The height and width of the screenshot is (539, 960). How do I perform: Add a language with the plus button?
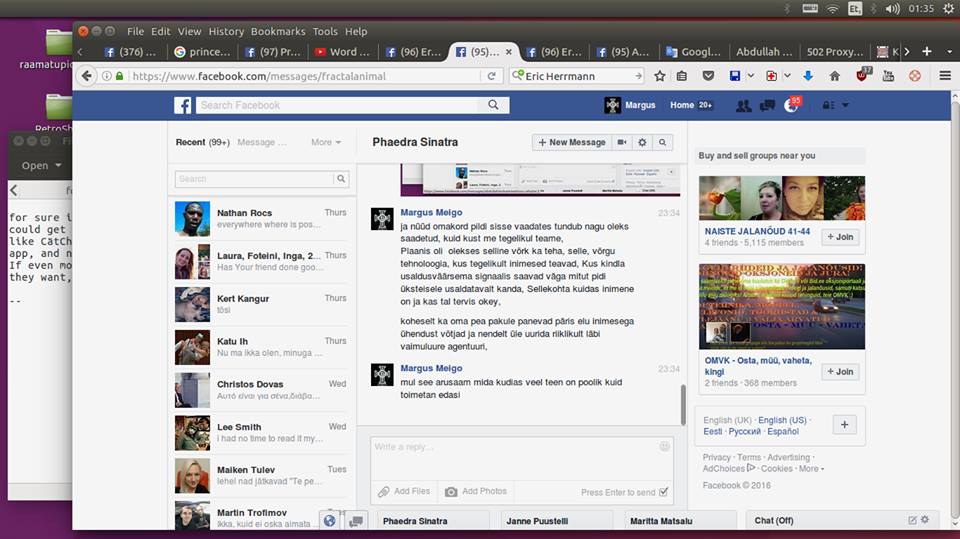[x=844, y=424]
